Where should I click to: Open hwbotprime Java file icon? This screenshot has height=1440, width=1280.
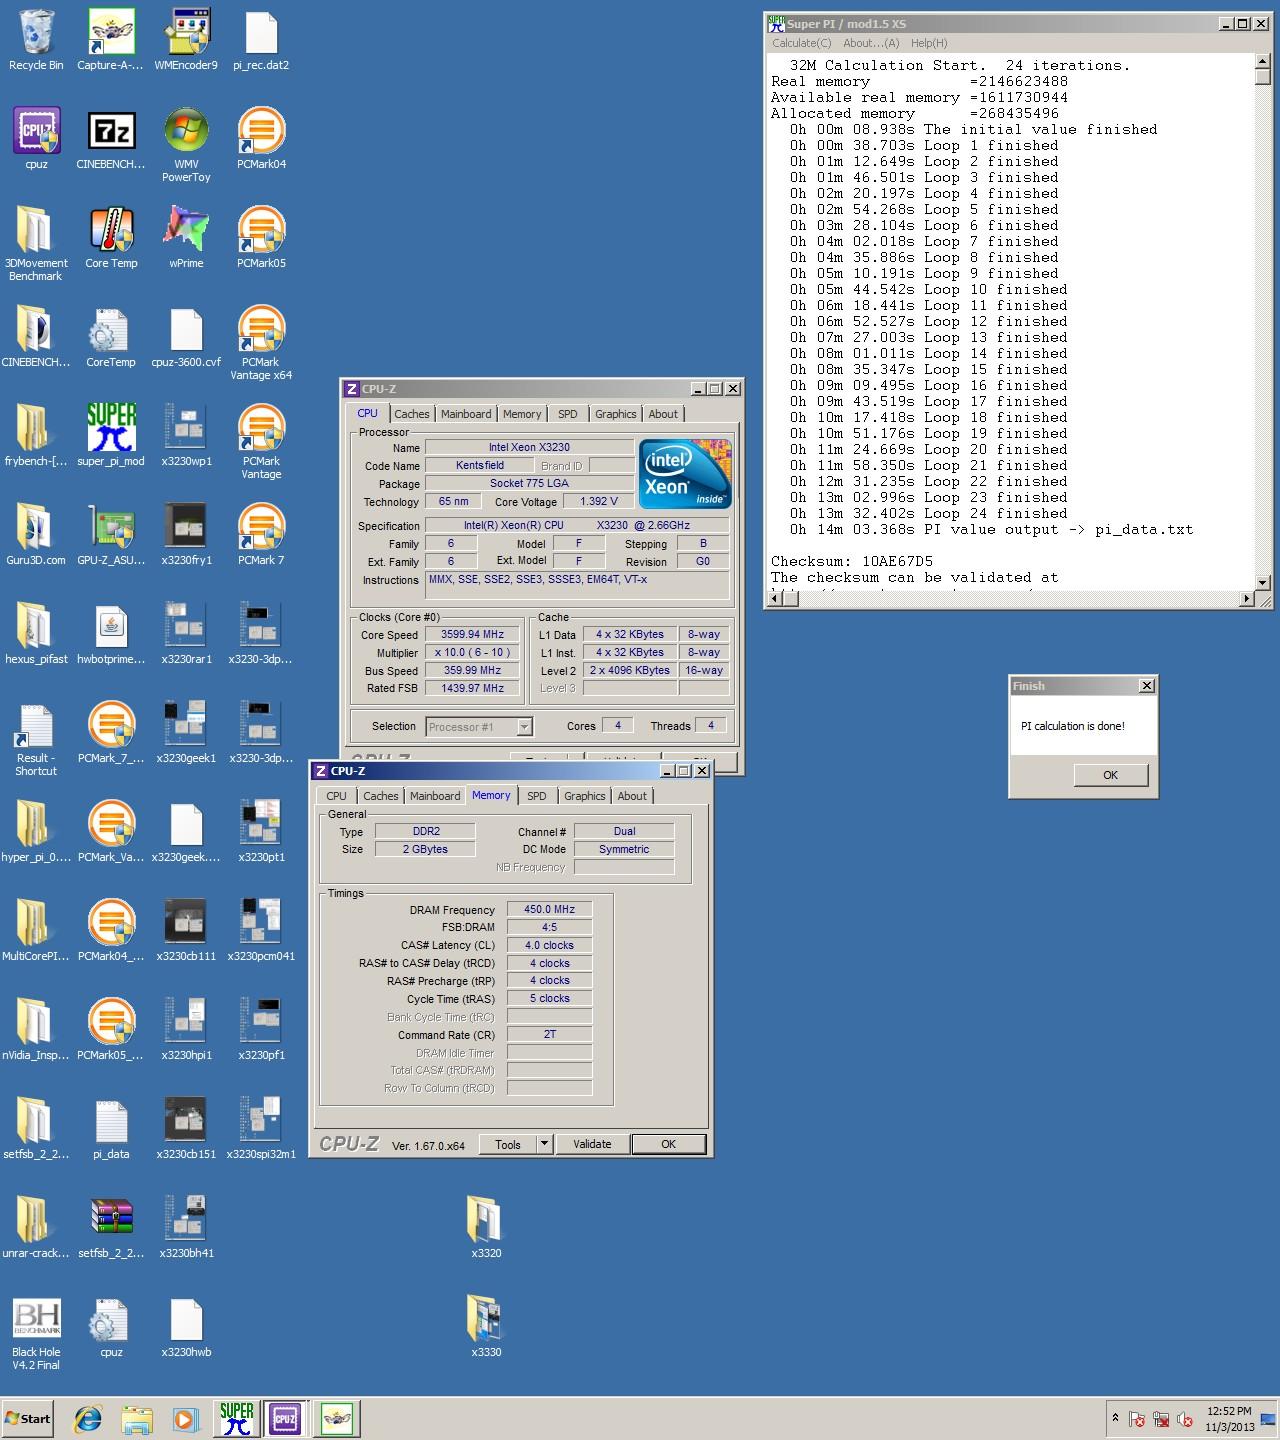[x=111, y=626]
